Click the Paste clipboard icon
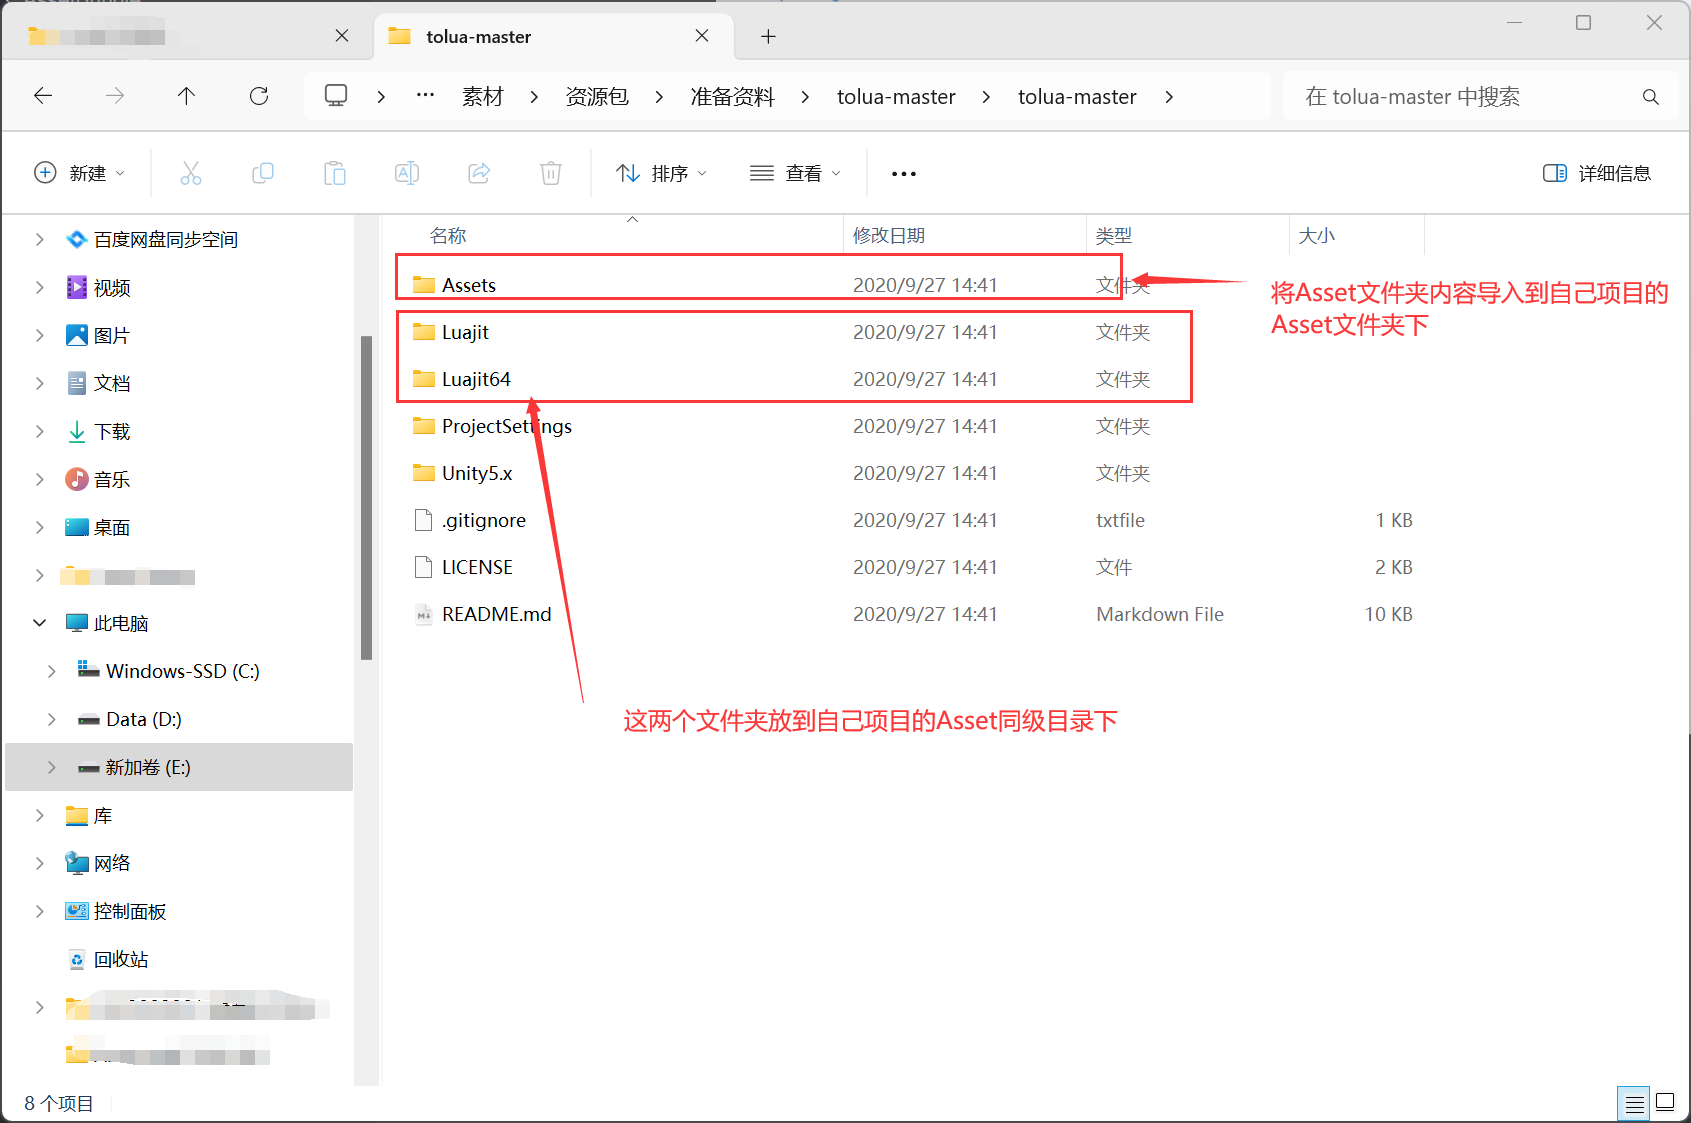This screenshot has height=1123, width=1691. tap(335, 173)
